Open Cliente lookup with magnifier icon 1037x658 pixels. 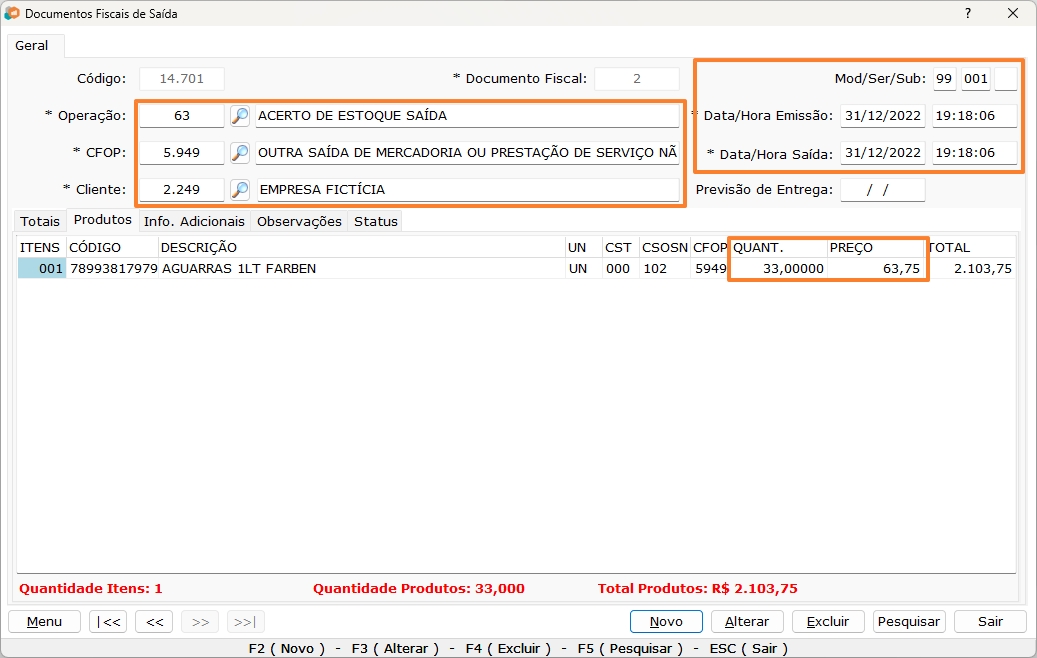point(240,189)
